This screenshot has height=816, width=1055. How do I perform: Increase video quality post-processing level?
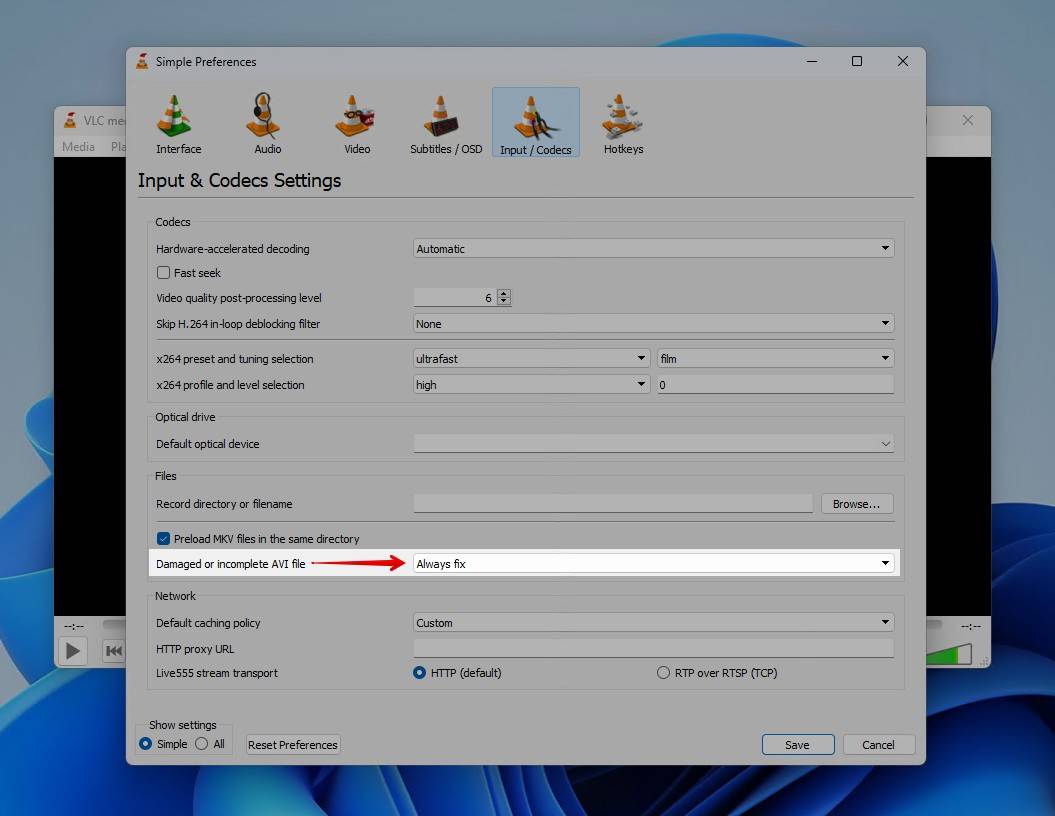[504, 293]
